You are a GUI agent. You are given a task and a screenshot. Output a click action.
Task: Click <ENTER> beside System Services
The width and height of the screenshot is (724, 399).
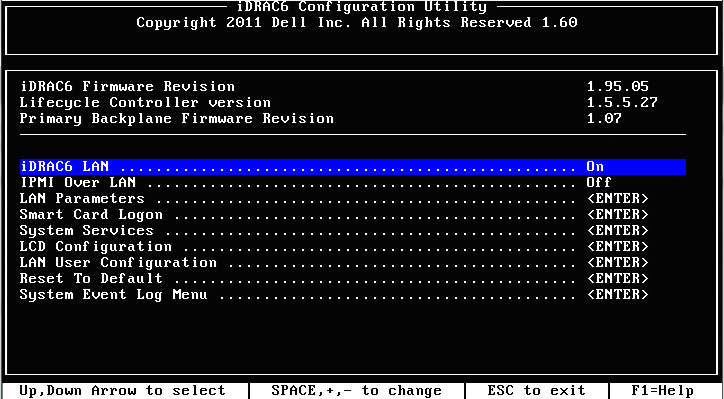618,230
